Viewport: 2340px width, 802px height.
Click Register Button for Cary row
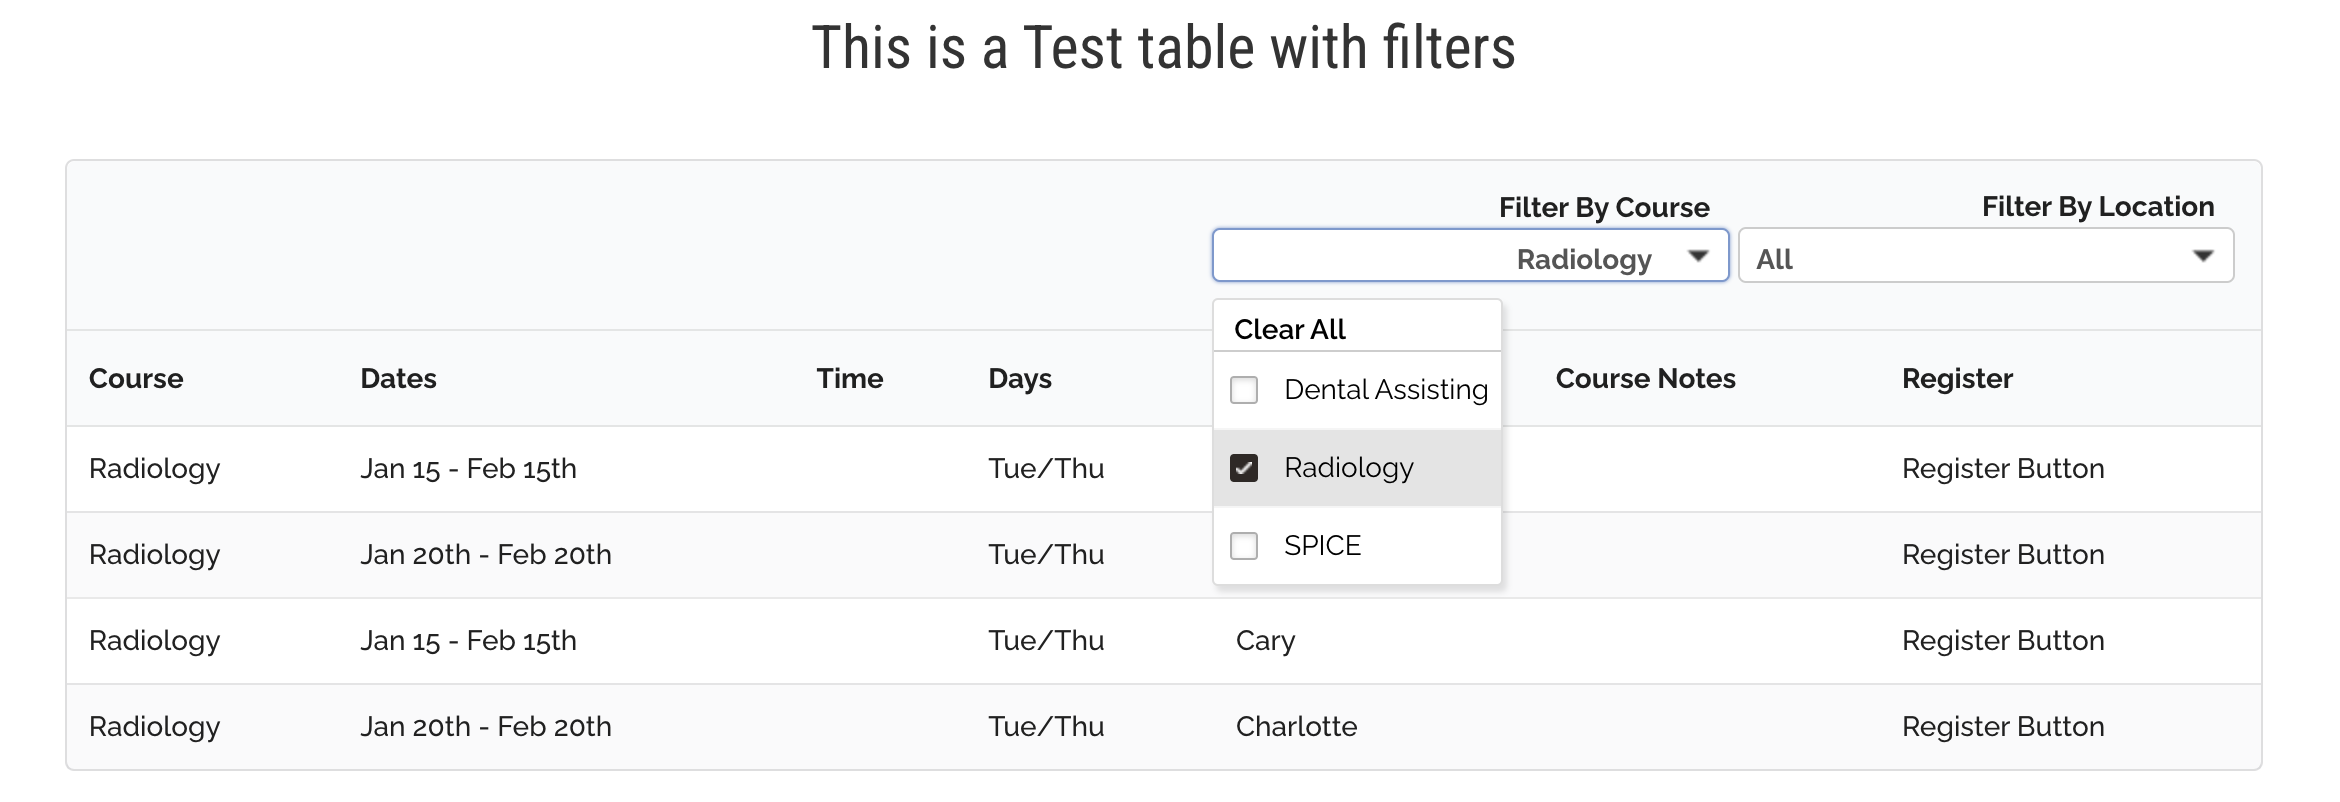pos(2002,641)
